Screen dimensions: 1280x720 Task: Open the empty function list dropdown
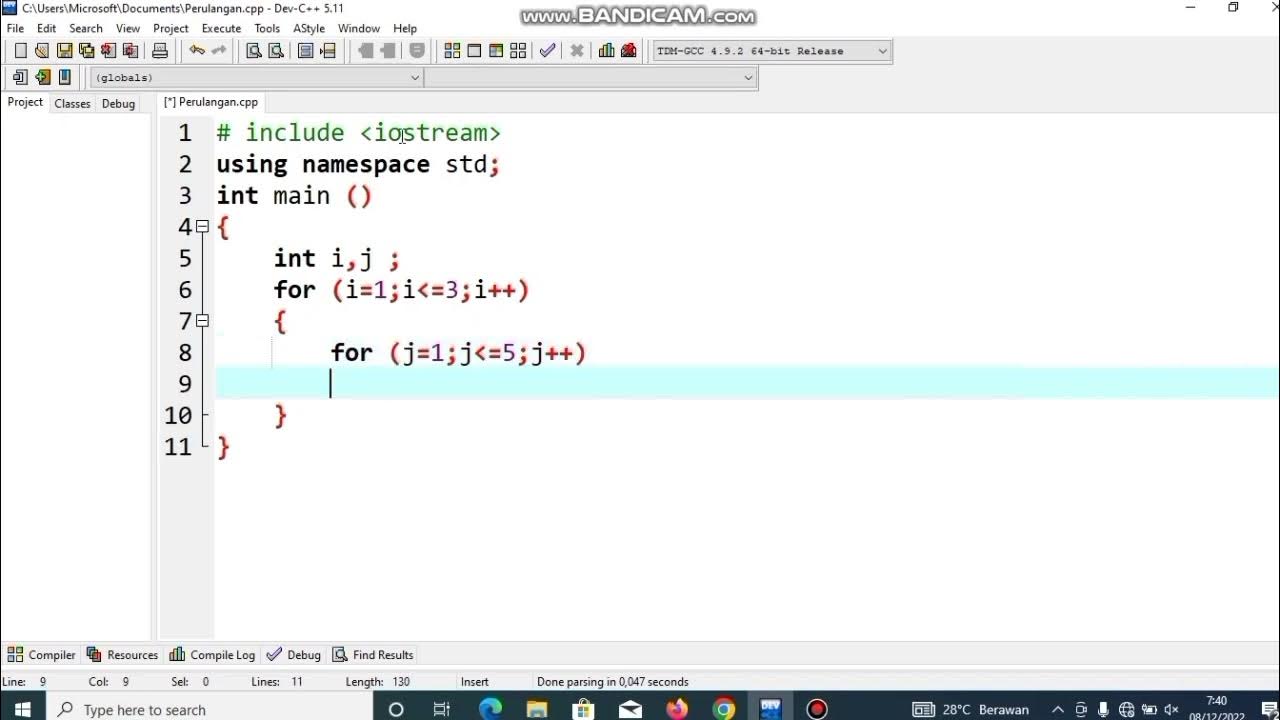pyautogui.click(x=590, y=77)
